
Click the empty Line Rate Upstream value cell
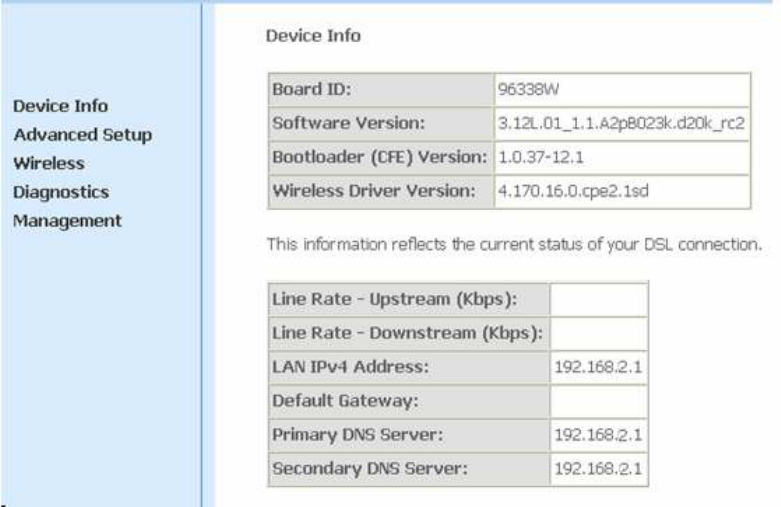[599, 298]
